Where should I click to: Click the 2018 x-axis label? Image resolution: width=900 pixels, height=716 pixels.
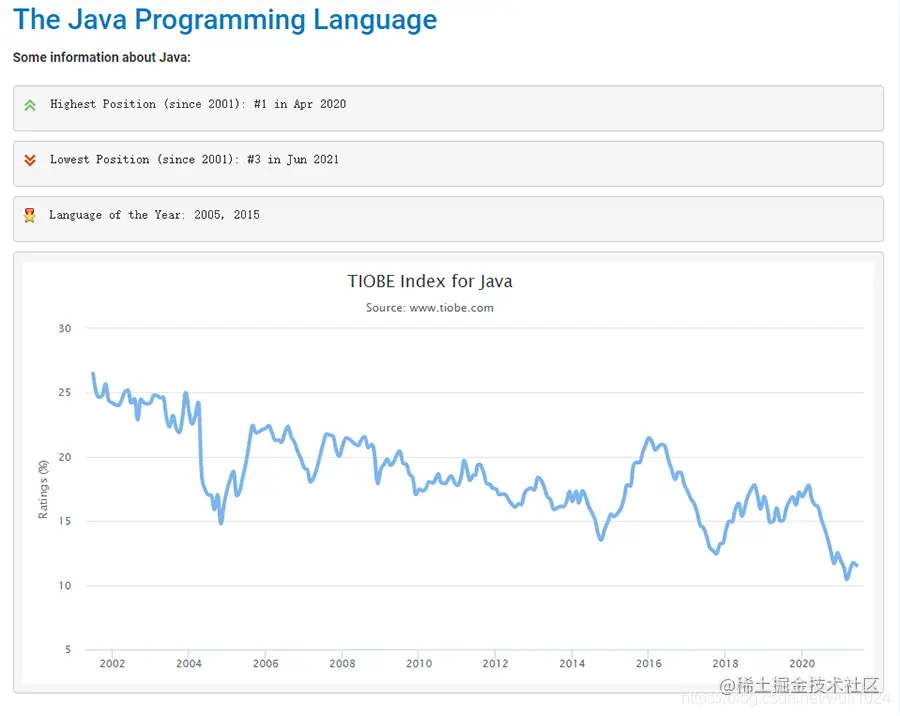click(726, 664)
